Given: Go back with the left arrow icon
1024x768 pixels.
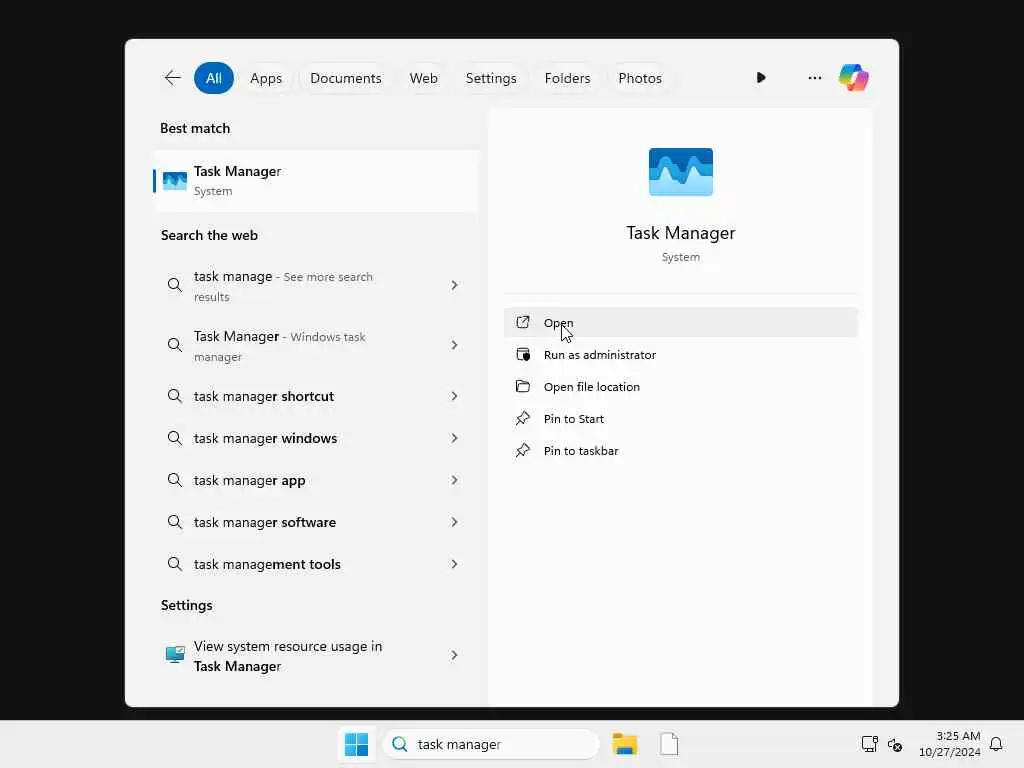Looking at the screenshot, I should tap(172, 78).
